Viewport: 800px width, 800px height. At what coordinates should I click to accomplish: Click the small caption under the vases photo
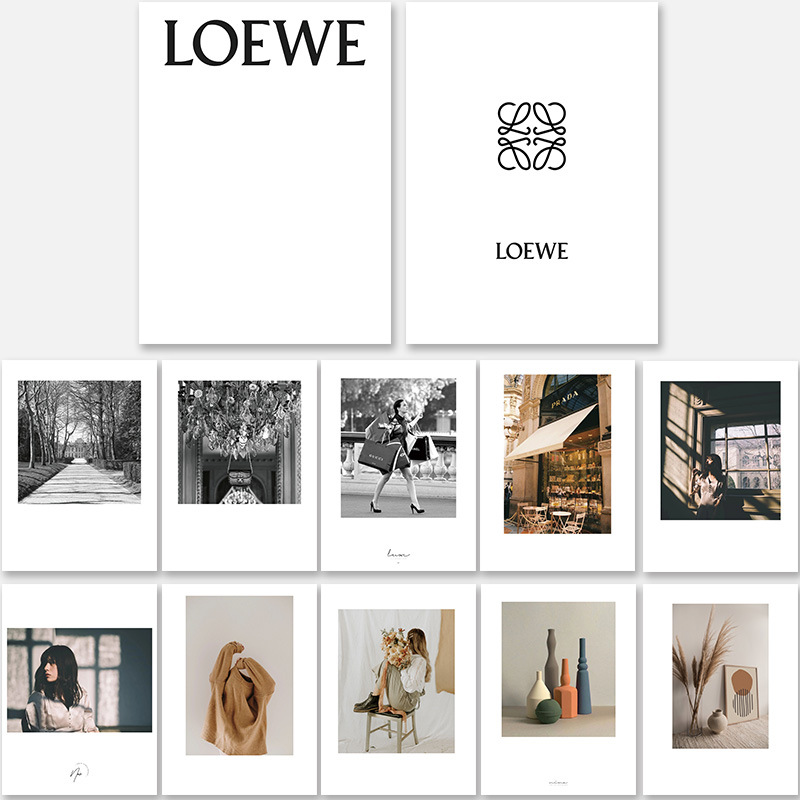(x=558, y=782)
